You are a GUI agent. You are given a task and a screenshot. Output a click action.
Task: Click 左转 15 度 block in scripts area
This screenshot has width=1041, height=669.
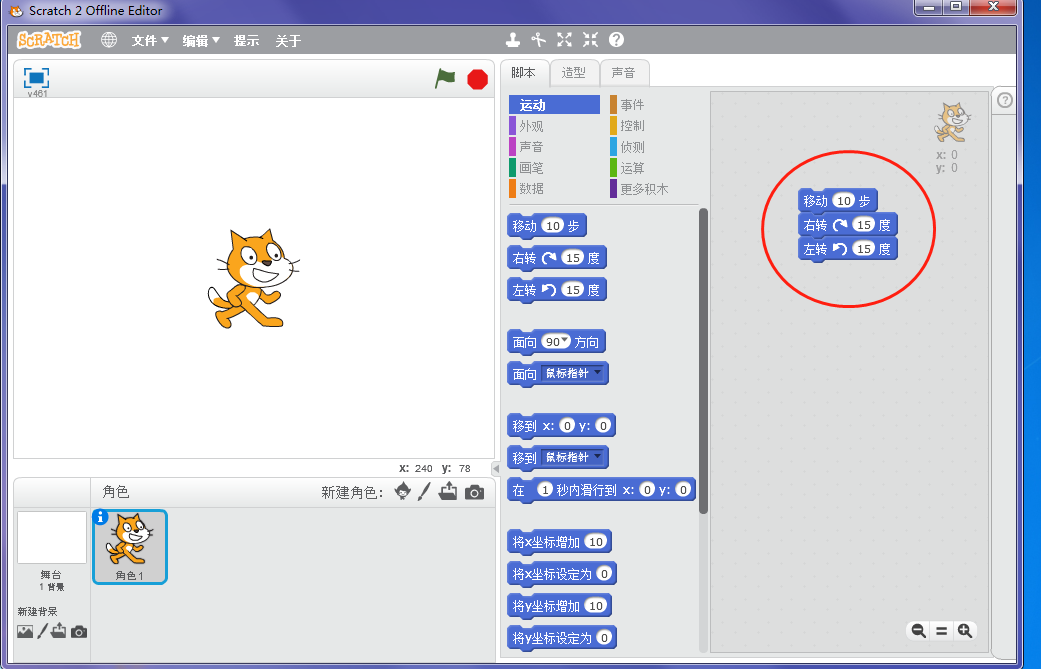click(x=848, y=249)
